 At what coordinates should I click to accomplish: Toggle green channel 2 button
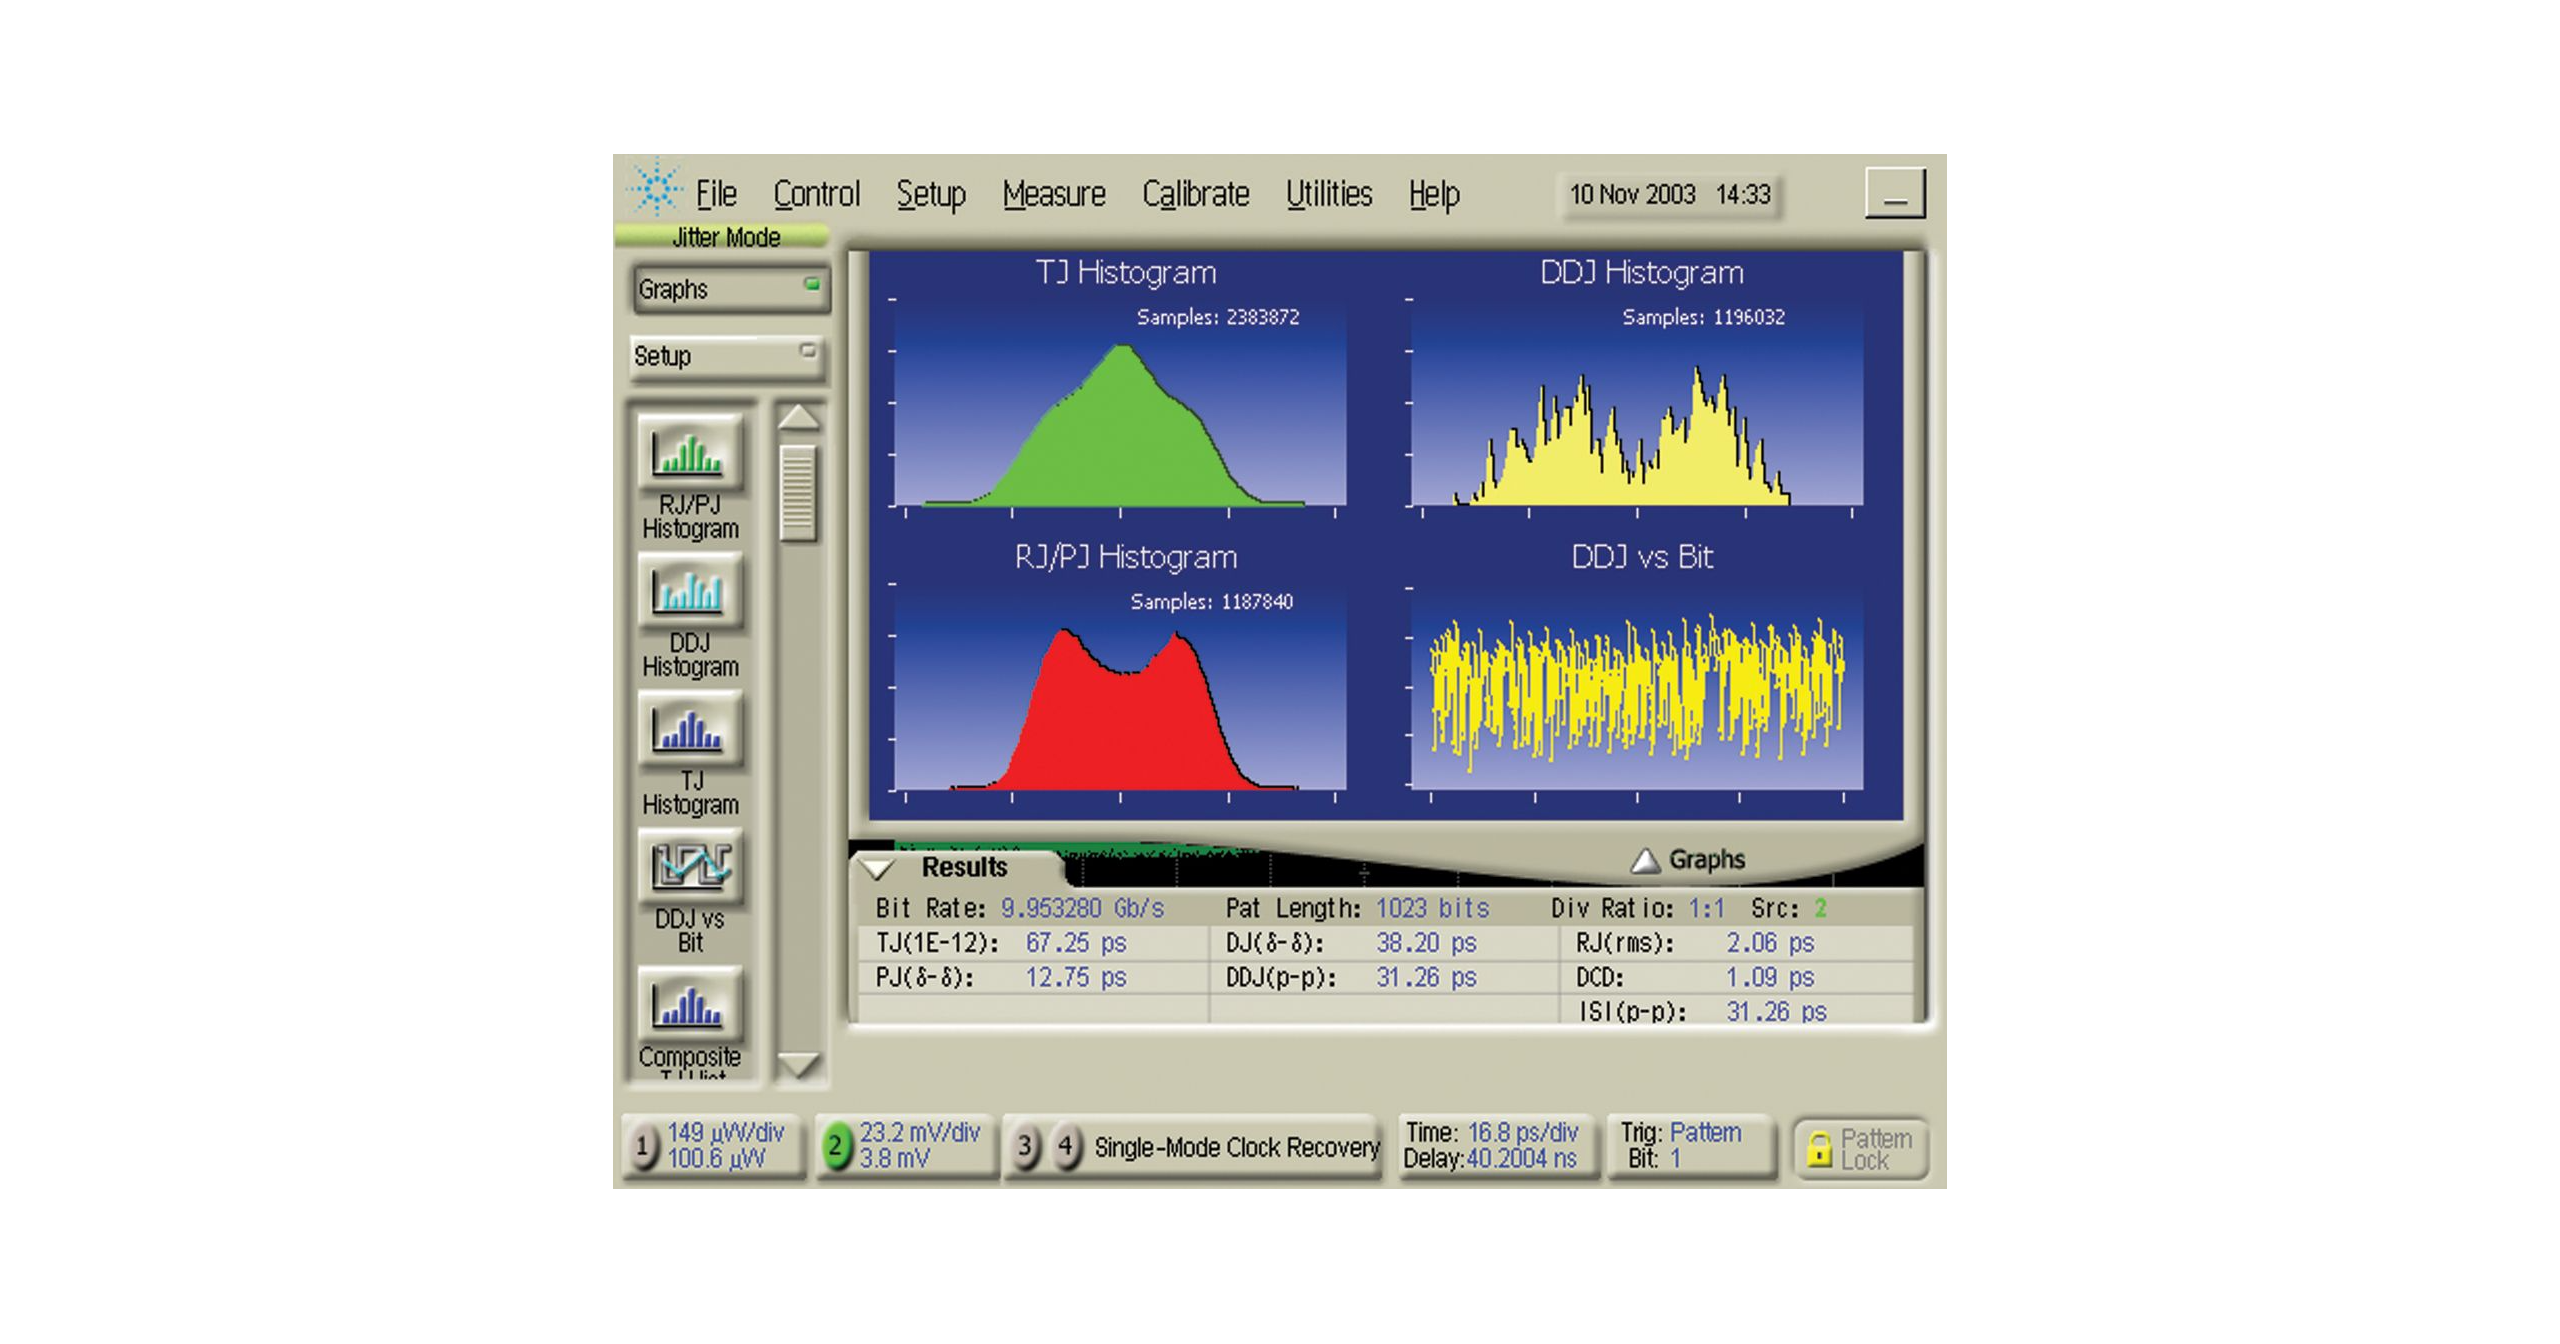click(x=836, y=1146)
